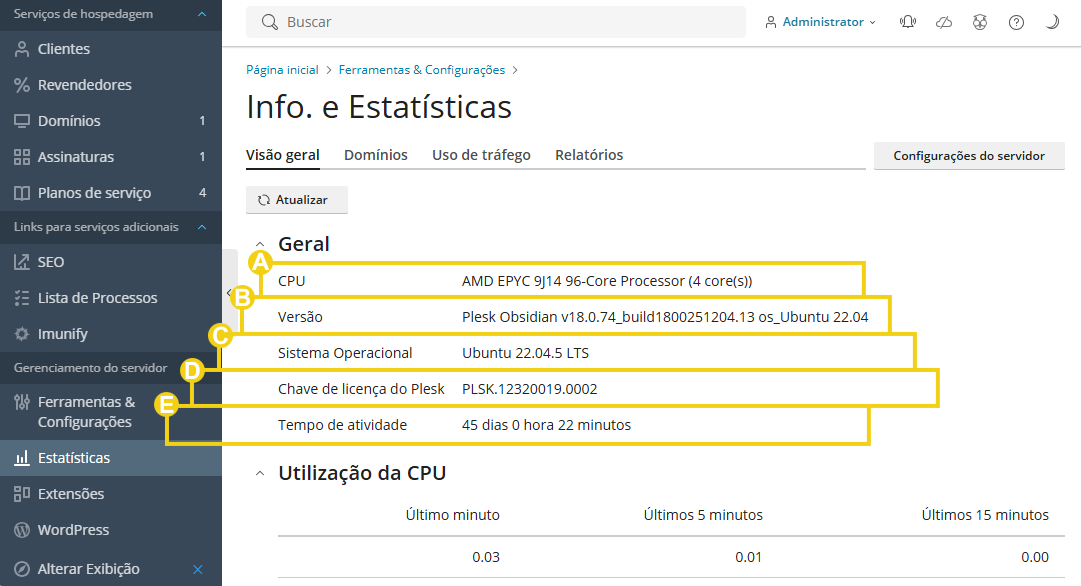Collapse the Serviços de hospedagem group
This screenshot has height=586, width=1081.
pos(202,15)
